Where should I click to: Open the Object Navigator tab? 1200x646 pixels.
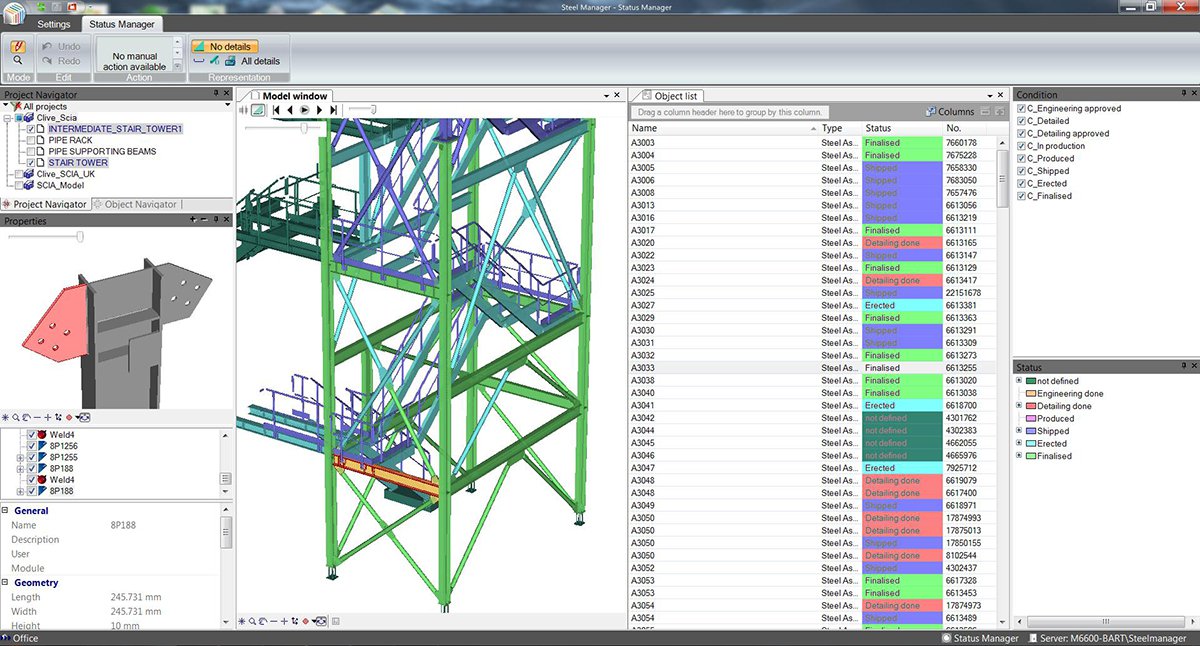click(x=140, y=204)
